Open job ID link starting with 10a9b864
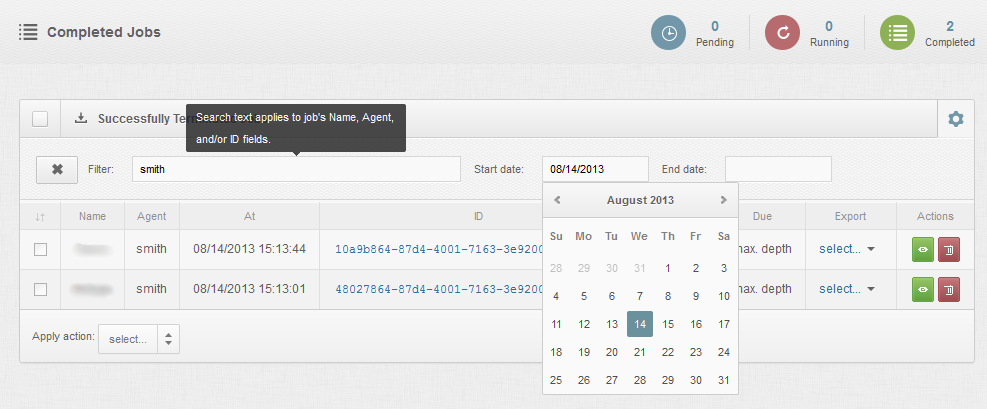The width and height of the screenshot is (987, 409). [430, 249]
